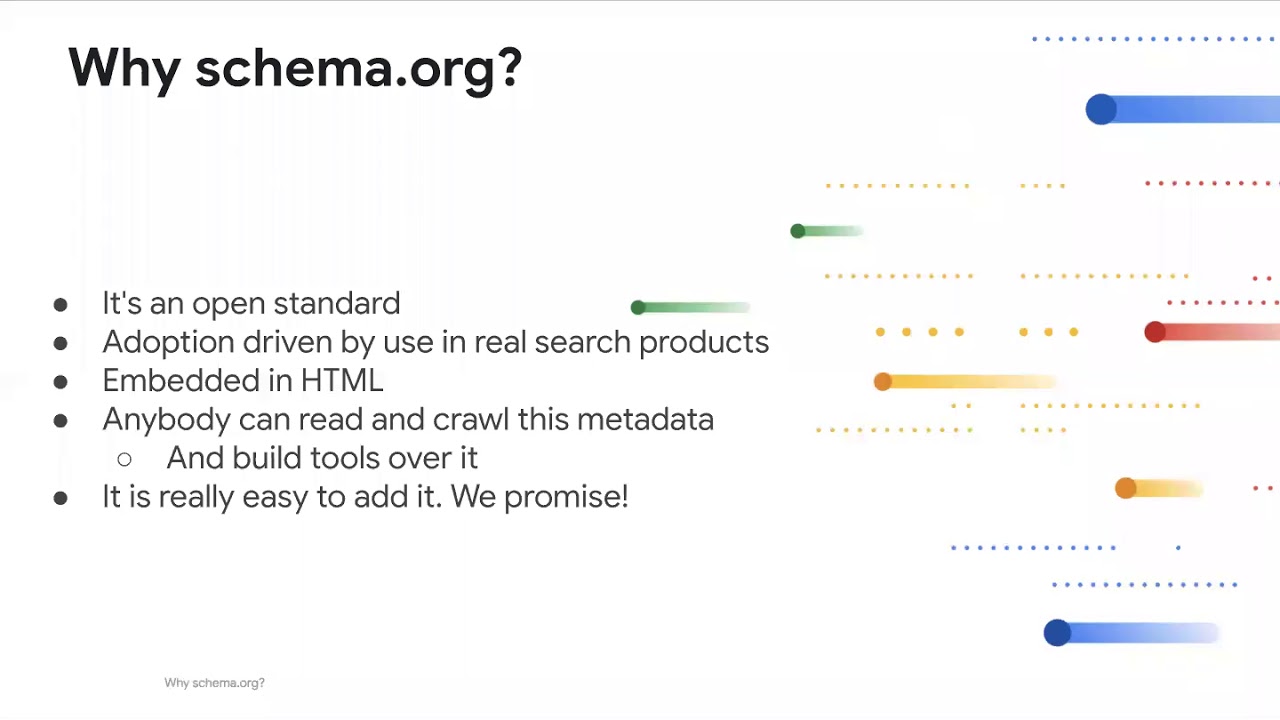Image resolution: width=1280 pixels, height=720 pixels.
Task: Click the text "Adoption driven by use in real search products"
Action: pyautogui.click(x=435, y=342)
